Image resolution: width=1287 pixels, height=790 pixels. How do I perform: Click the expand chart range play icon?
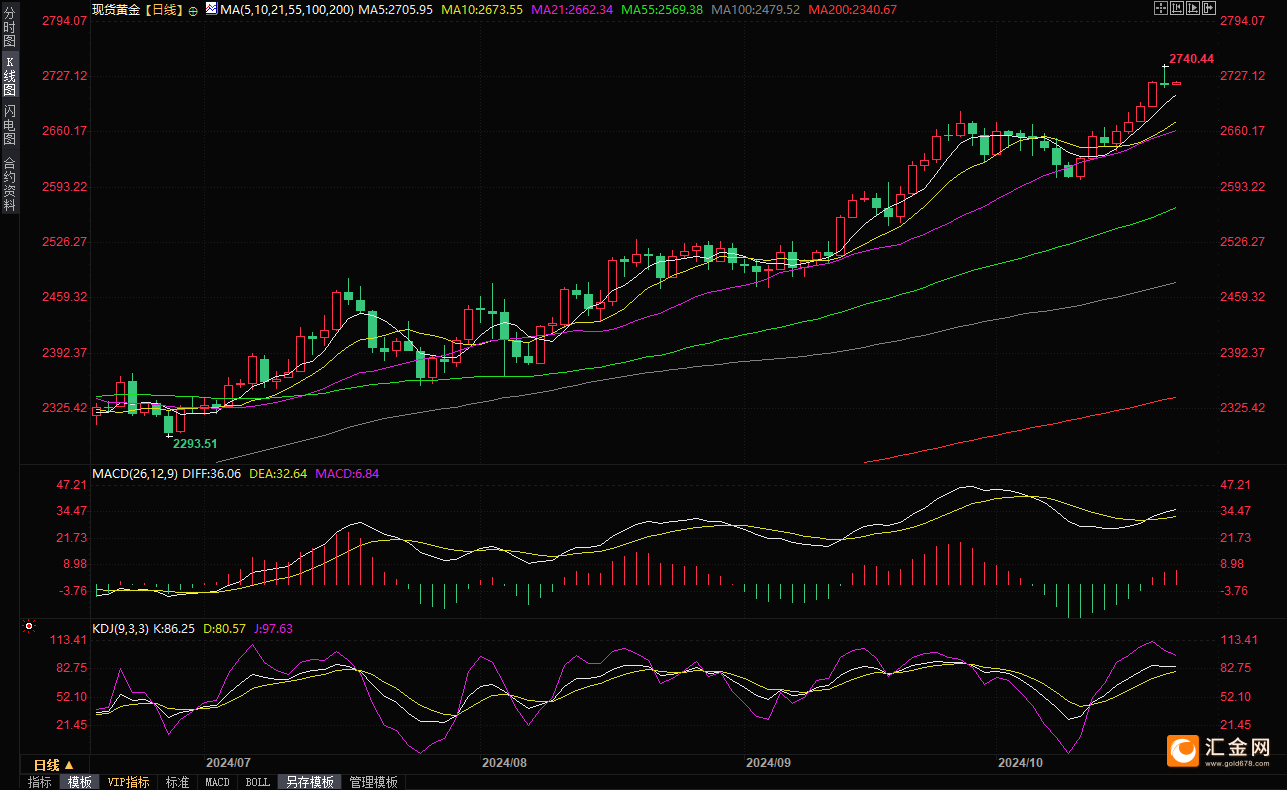1193,8
